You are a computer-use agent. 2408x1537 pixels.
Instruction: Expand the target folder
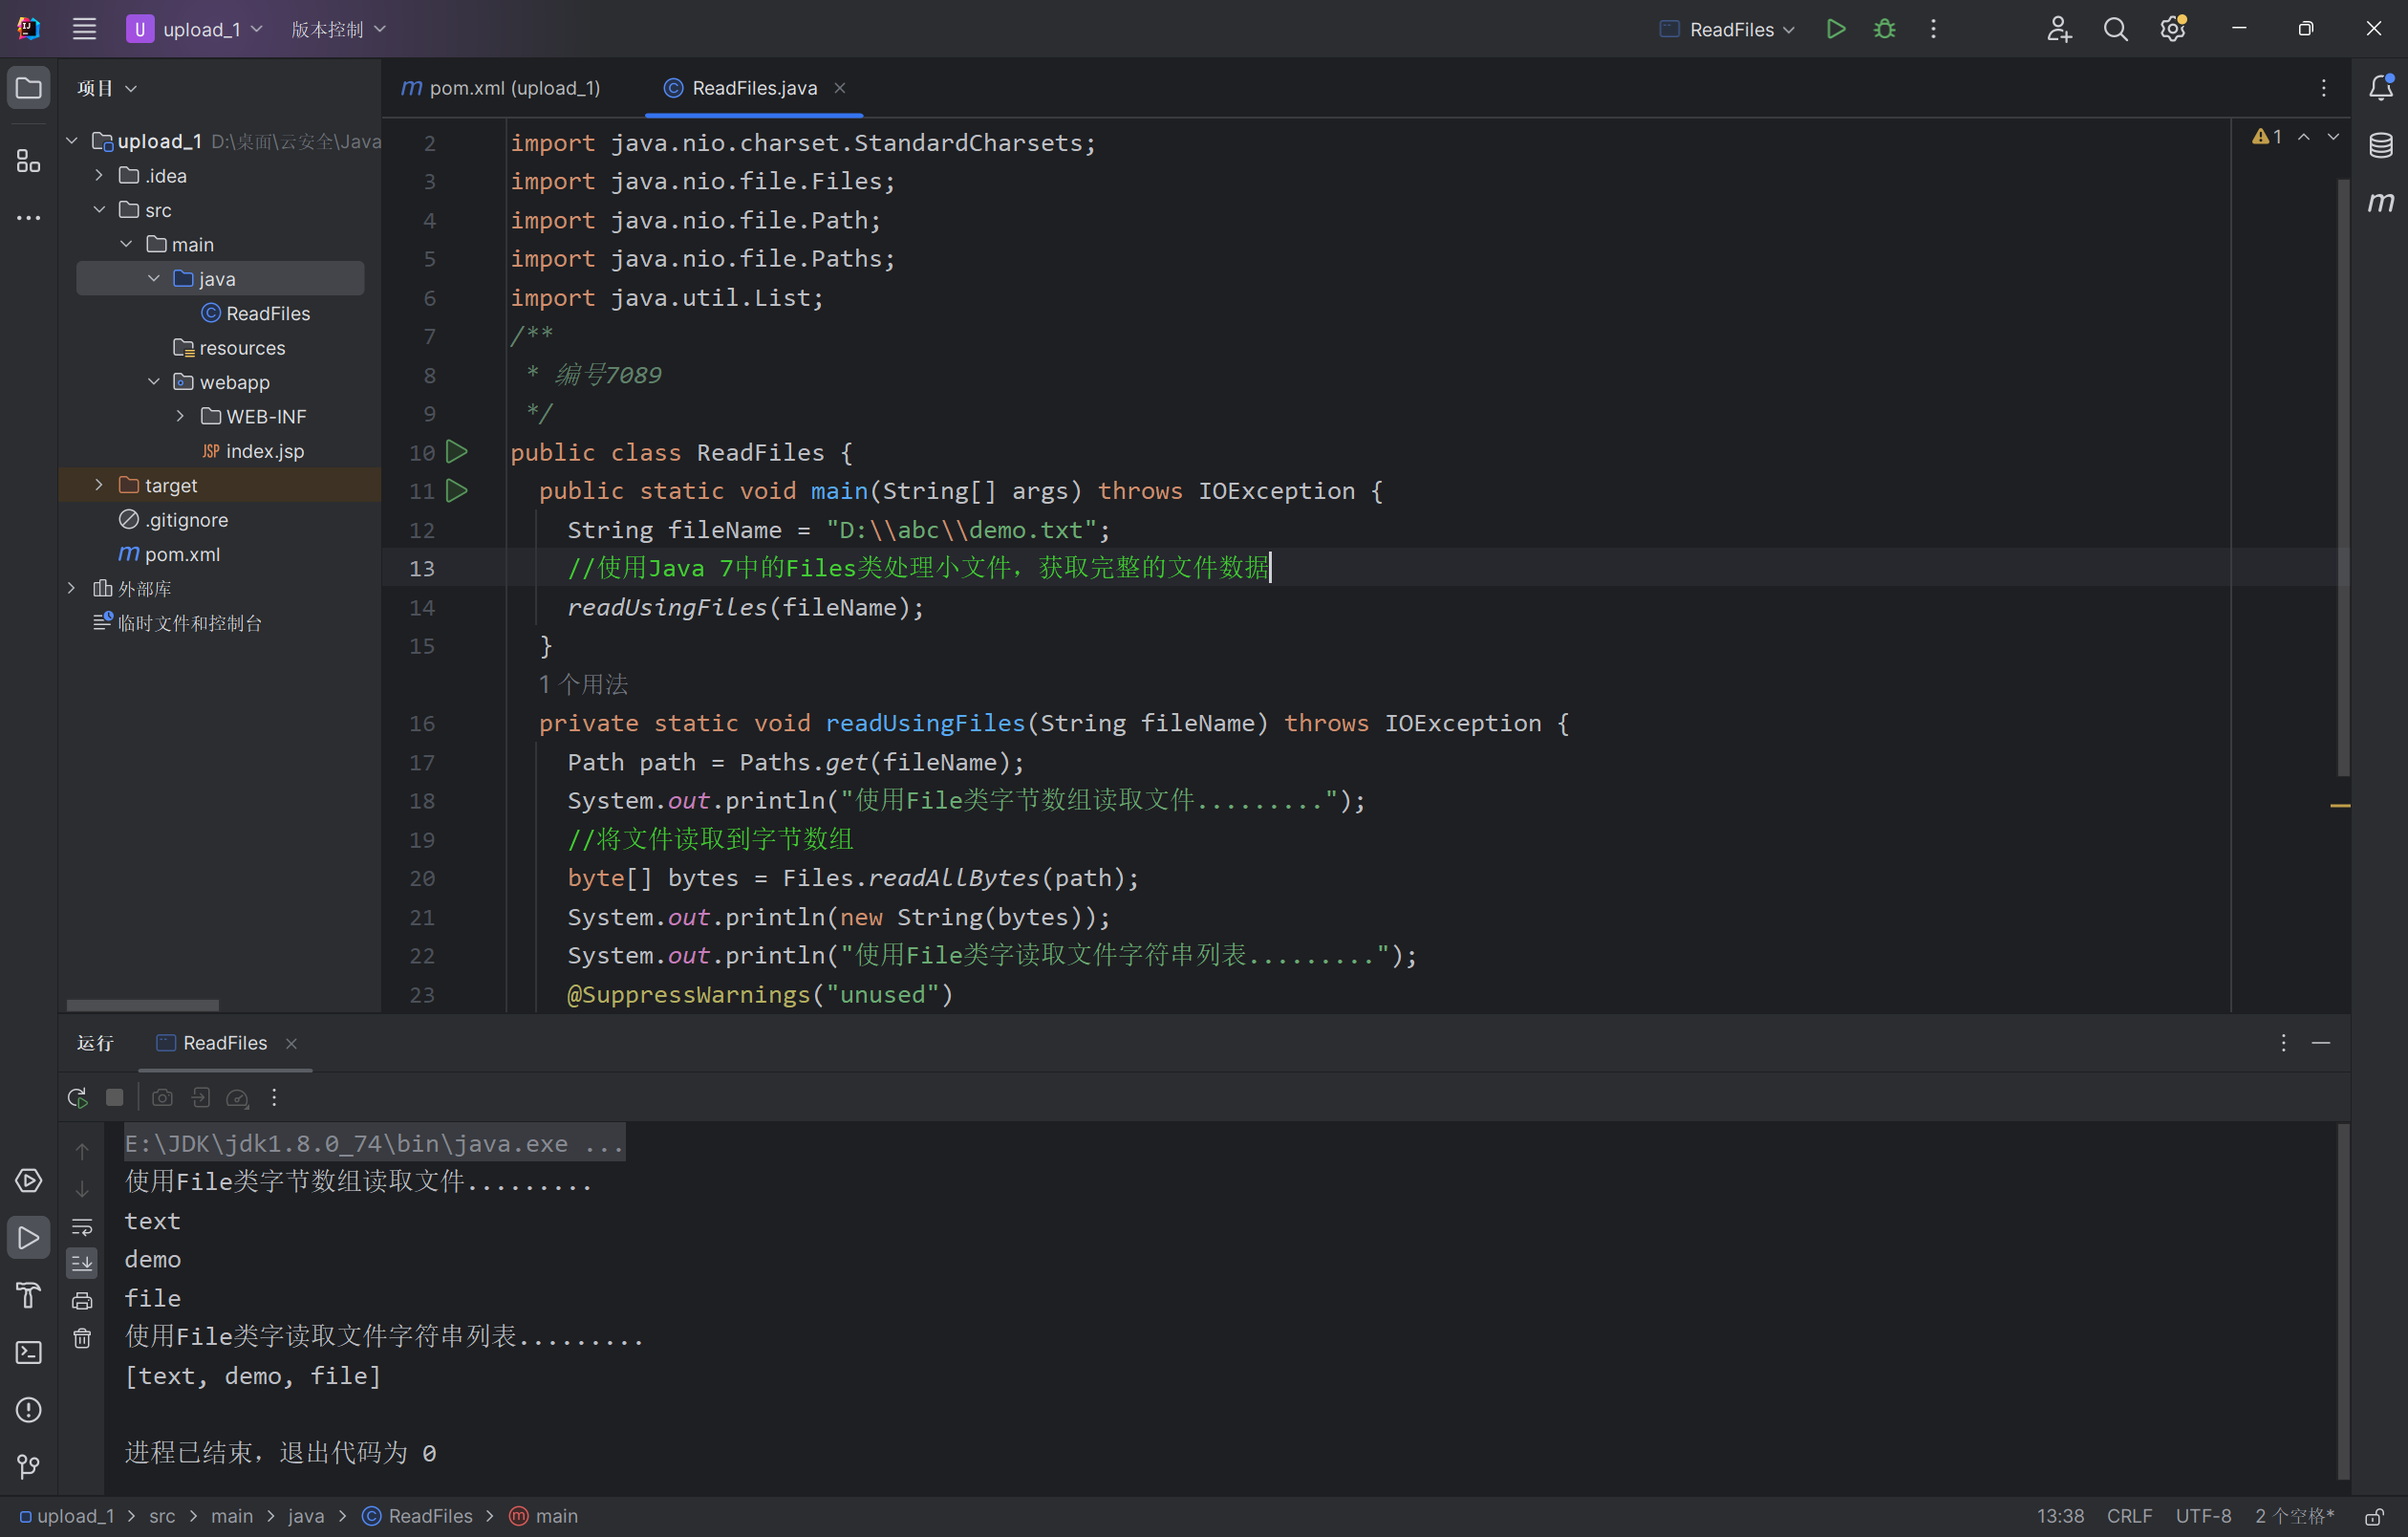[x=99, y=485]
